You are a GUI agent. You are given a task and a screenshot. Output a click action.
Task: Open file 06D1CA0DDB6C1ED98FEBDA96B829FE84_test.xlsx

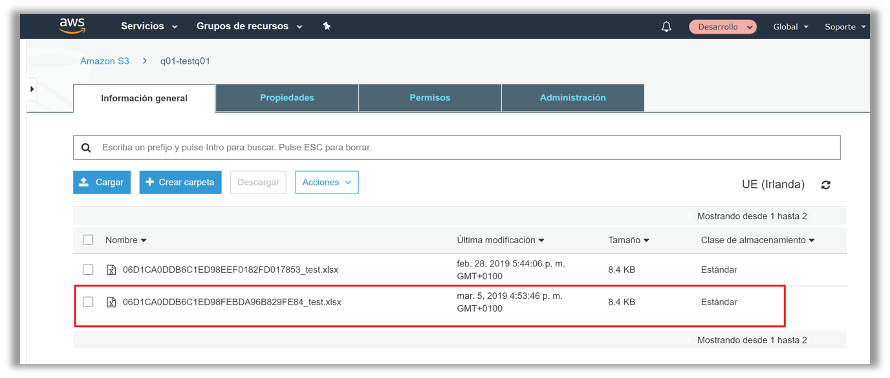(x=232, y=302)
